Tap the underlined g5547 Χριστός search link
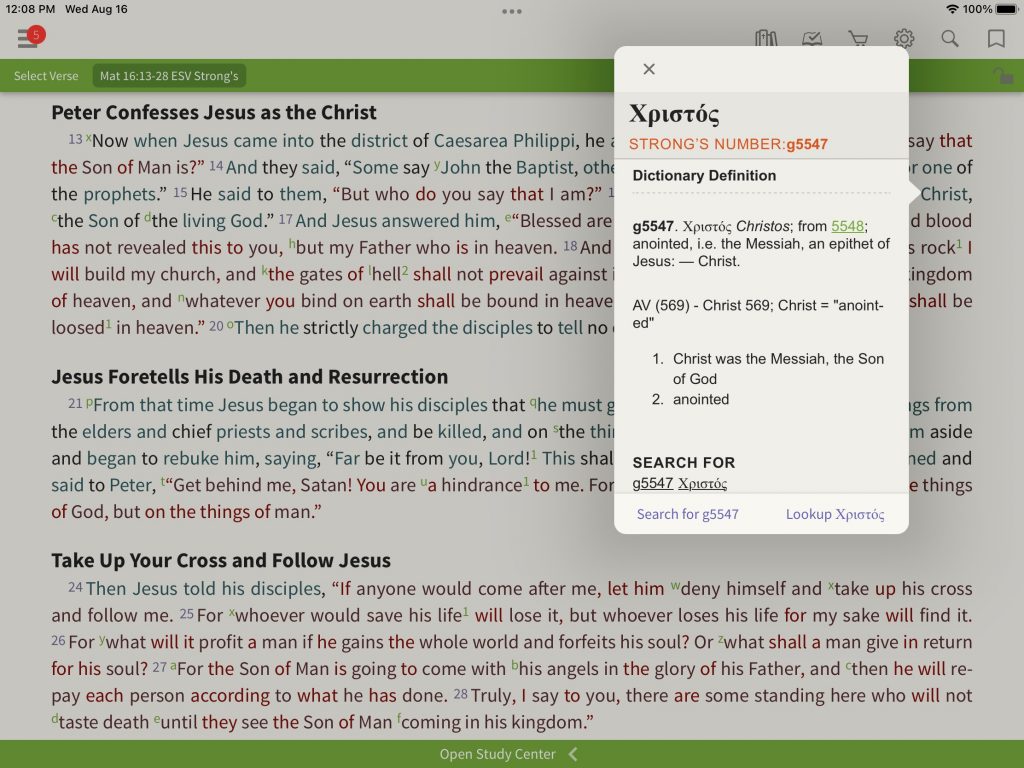Viewport: 1024px width, 768px height. pyautogui.click(x=680, y=483)
